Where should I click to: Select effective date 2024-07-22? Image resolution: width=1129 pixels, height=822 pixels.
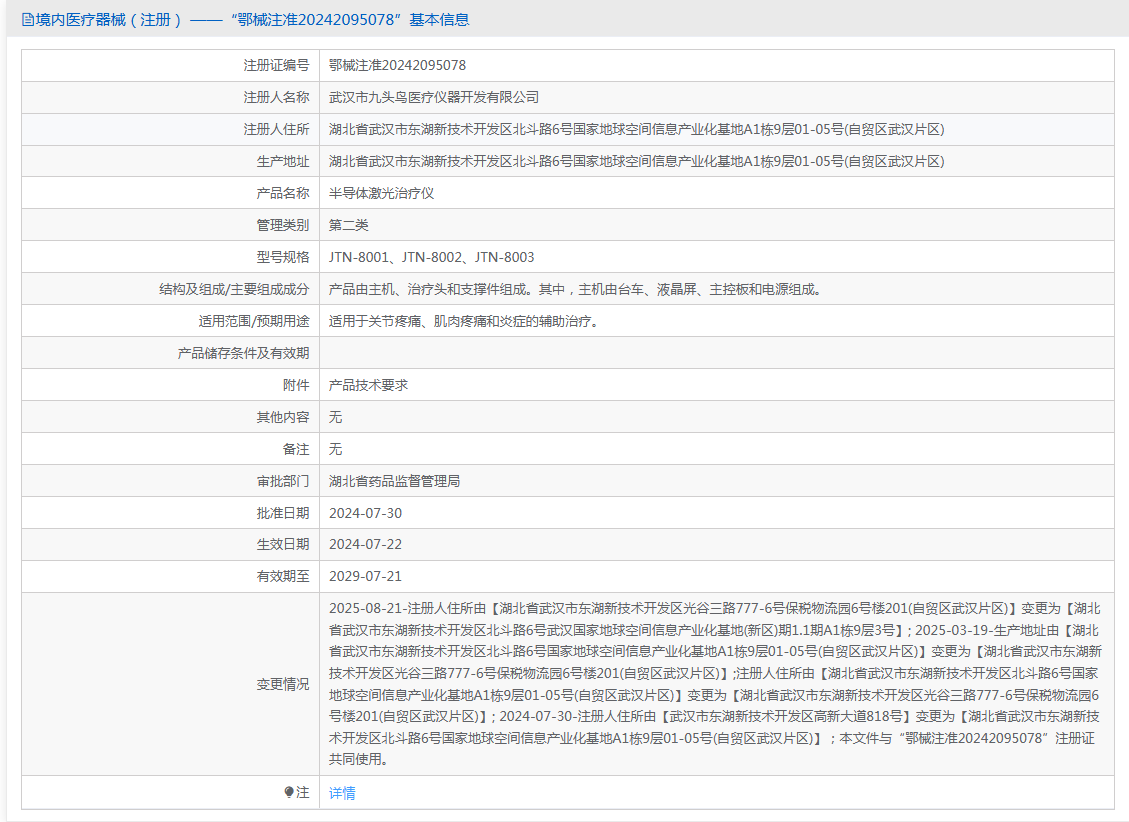coord(366,544)
